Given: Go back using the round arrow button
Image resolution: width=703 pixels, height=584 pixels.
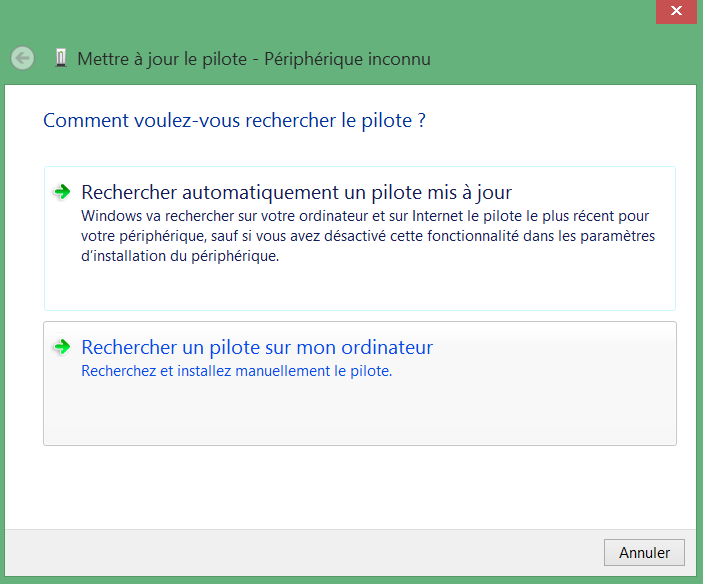Looking at the screenshot, I should tap(22, 58).
